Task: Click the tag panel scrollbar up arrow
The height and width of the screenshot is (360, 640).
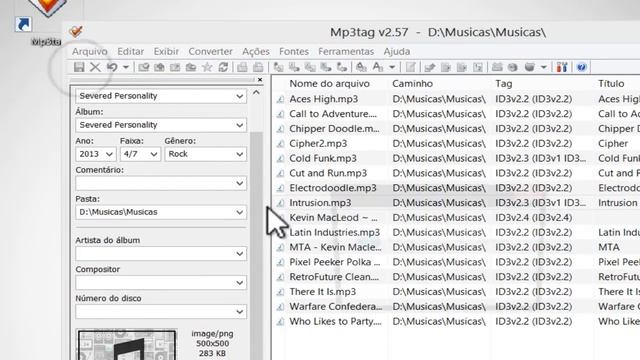Action: click(256, 93)
